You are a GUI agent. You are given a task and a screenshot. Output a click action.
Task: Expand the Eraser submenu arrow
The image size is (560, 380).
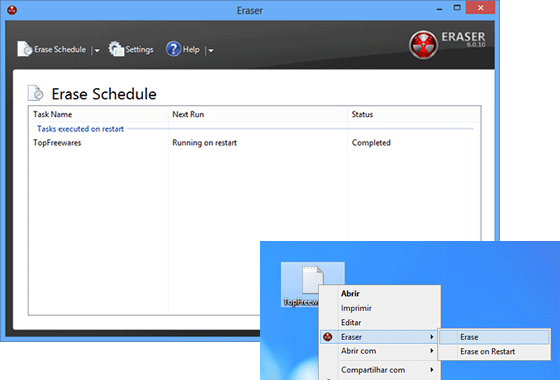(431, 337)
